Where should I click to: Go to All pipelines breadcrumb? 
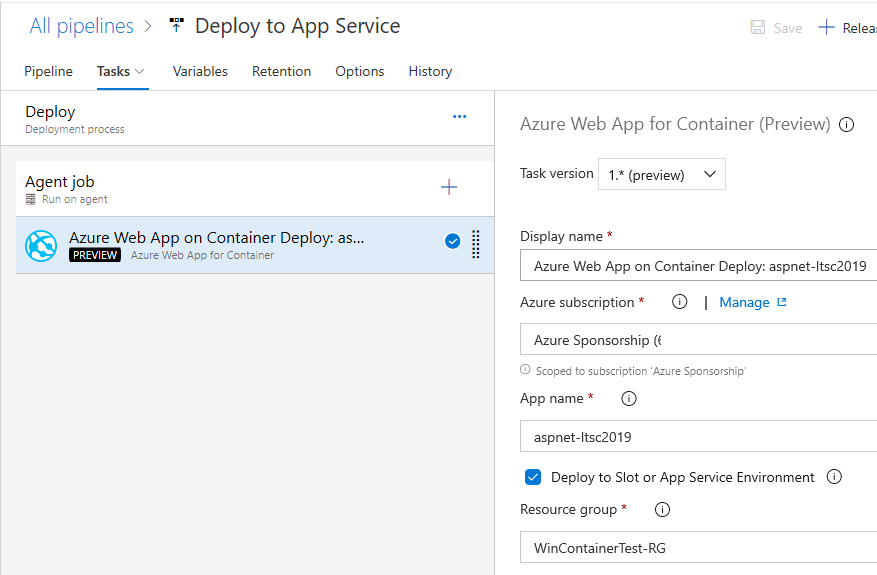[81, 26]
